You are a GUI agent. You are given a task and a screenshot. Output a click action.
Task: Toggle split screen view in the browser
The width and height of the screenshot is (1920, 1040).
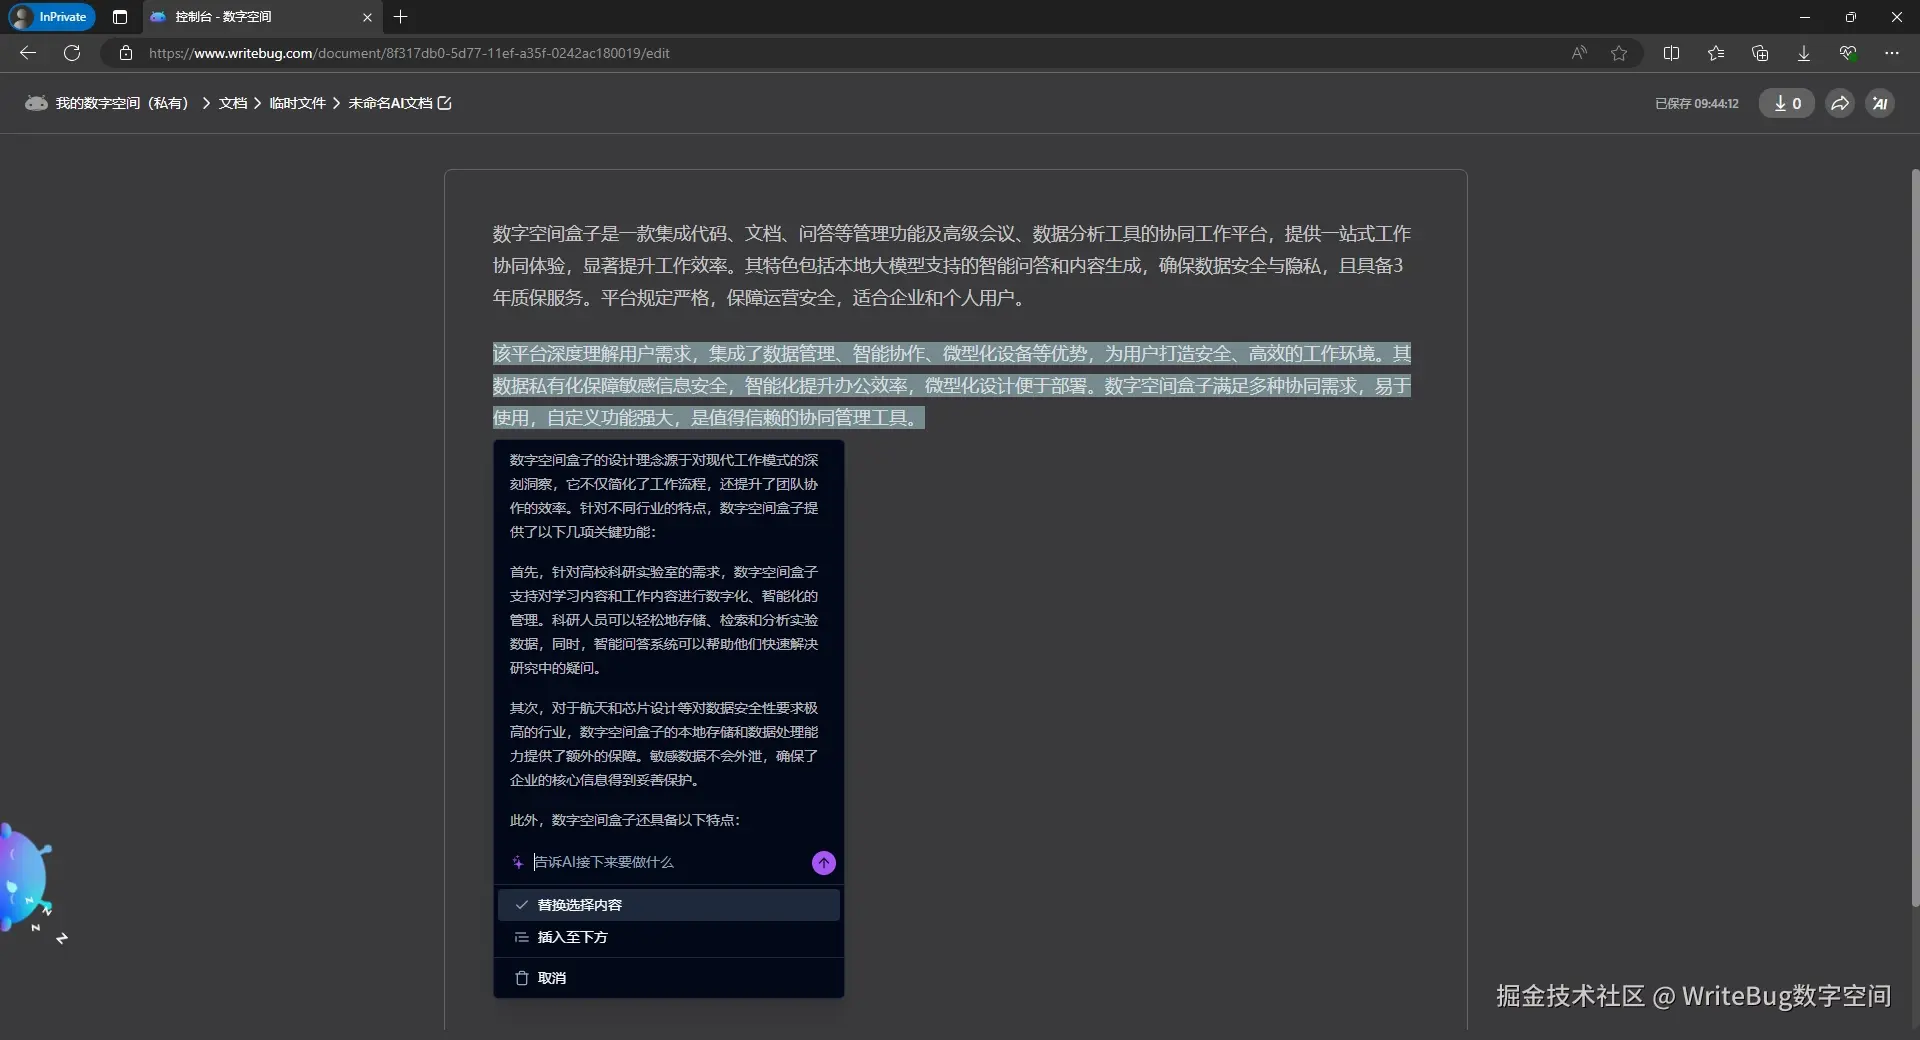[x=1672, y=53]
